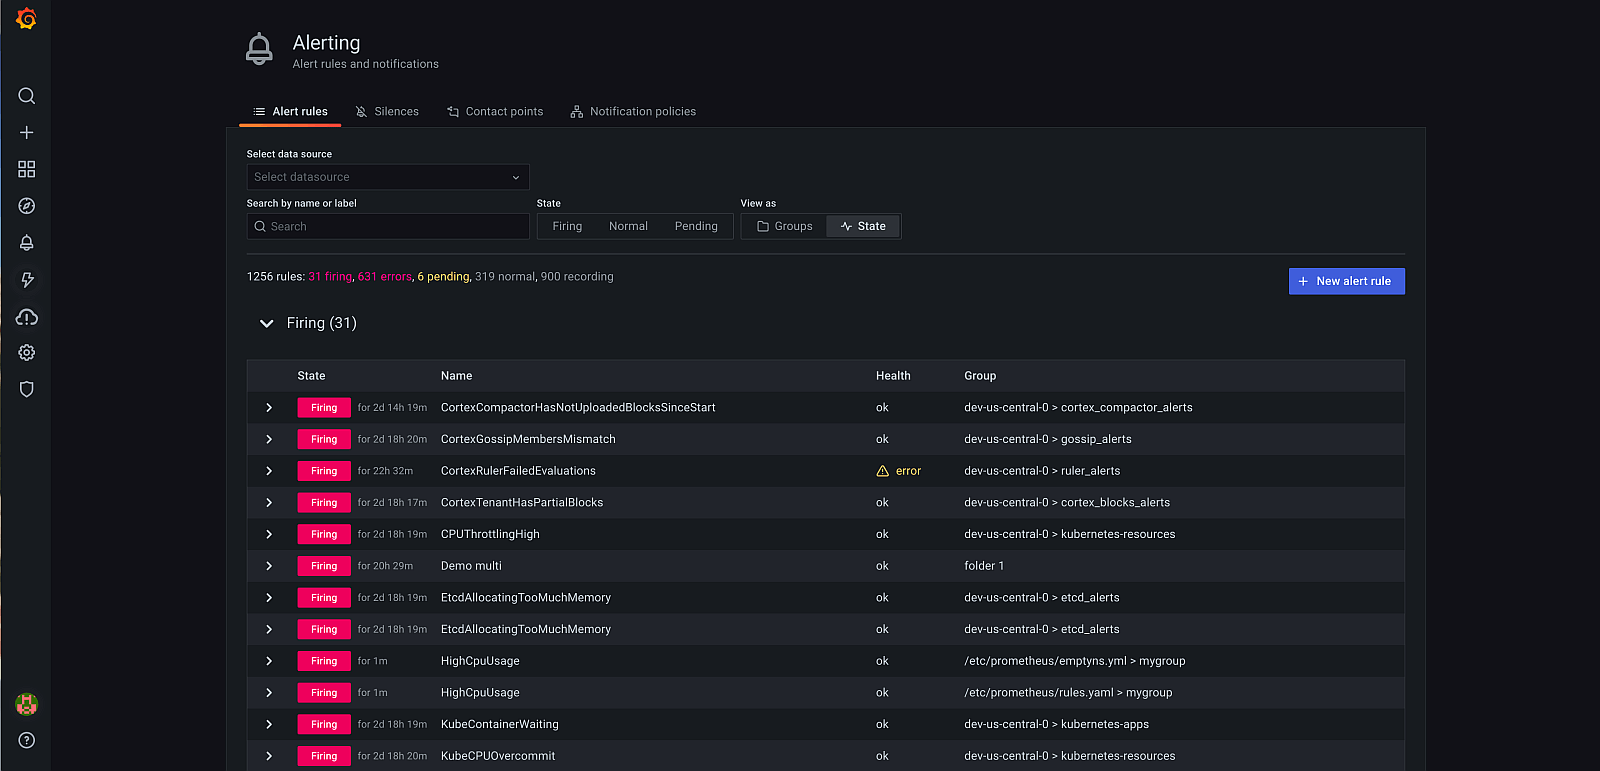Open the Dashboards grid icon
The image size is (1600, 771).
[x=27, y=169]
